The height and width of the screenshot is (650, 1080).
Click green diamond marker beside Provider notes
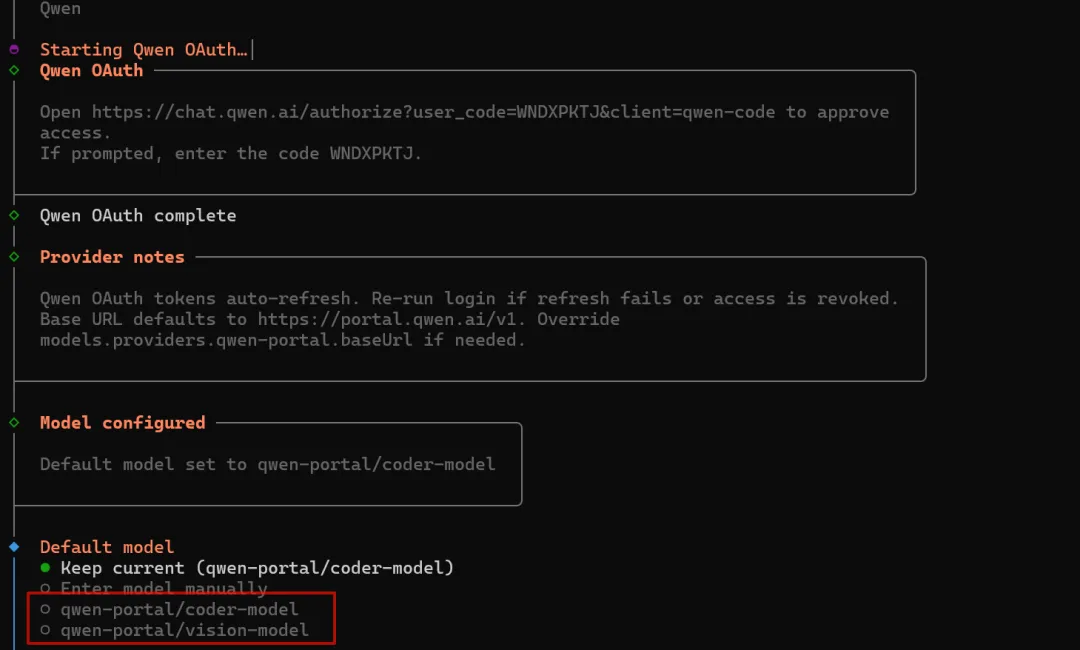(x=14, y=257)
